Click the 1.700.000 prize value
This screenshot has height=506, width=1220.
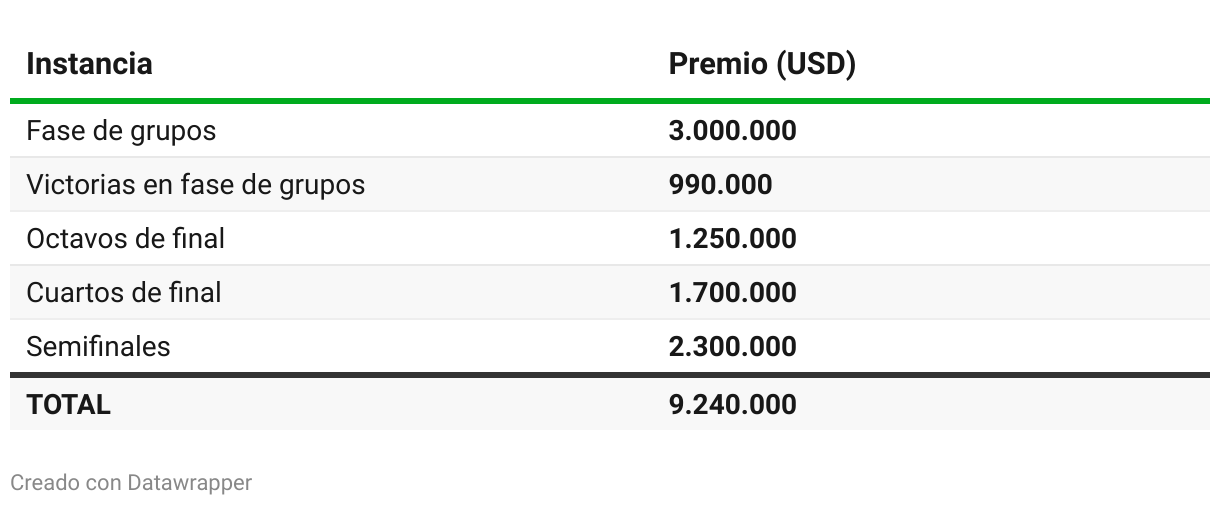coord(732,293)
